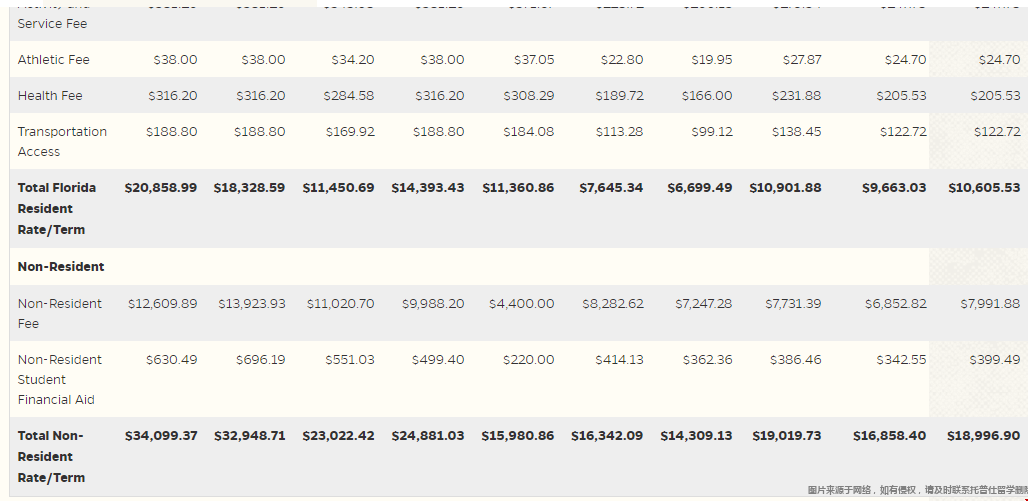1028x501 pixels.
Task: Select Total Florida Resident Rate/Term label
Action: click(57, 209)
